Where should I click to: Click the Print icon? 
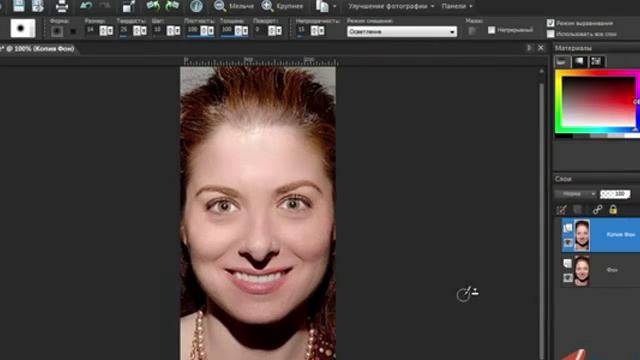coord(62,6)
